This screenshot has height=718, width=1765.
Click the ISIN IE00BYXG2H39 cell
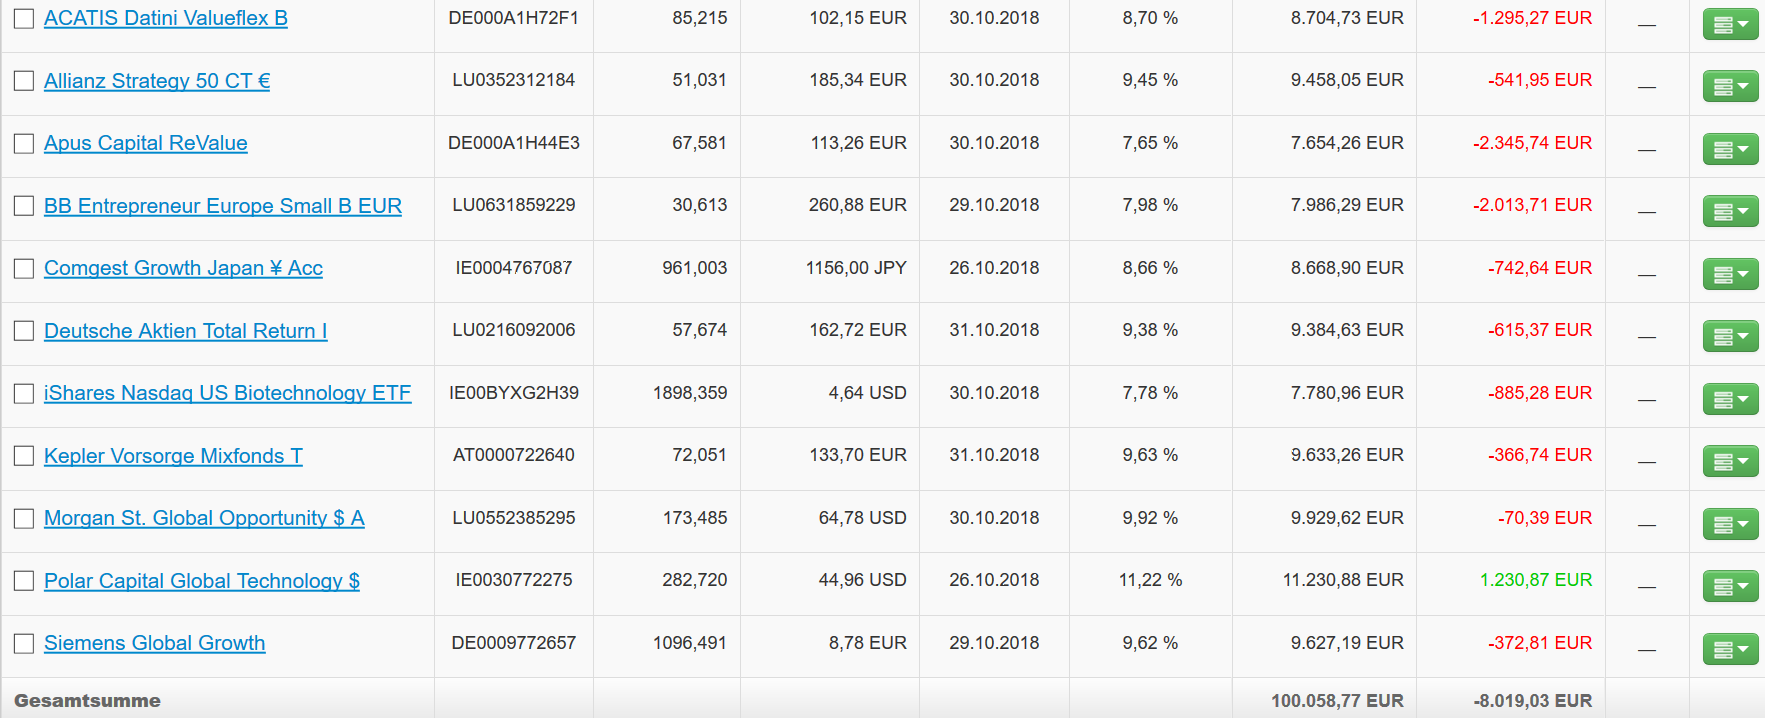coord(514,393)
